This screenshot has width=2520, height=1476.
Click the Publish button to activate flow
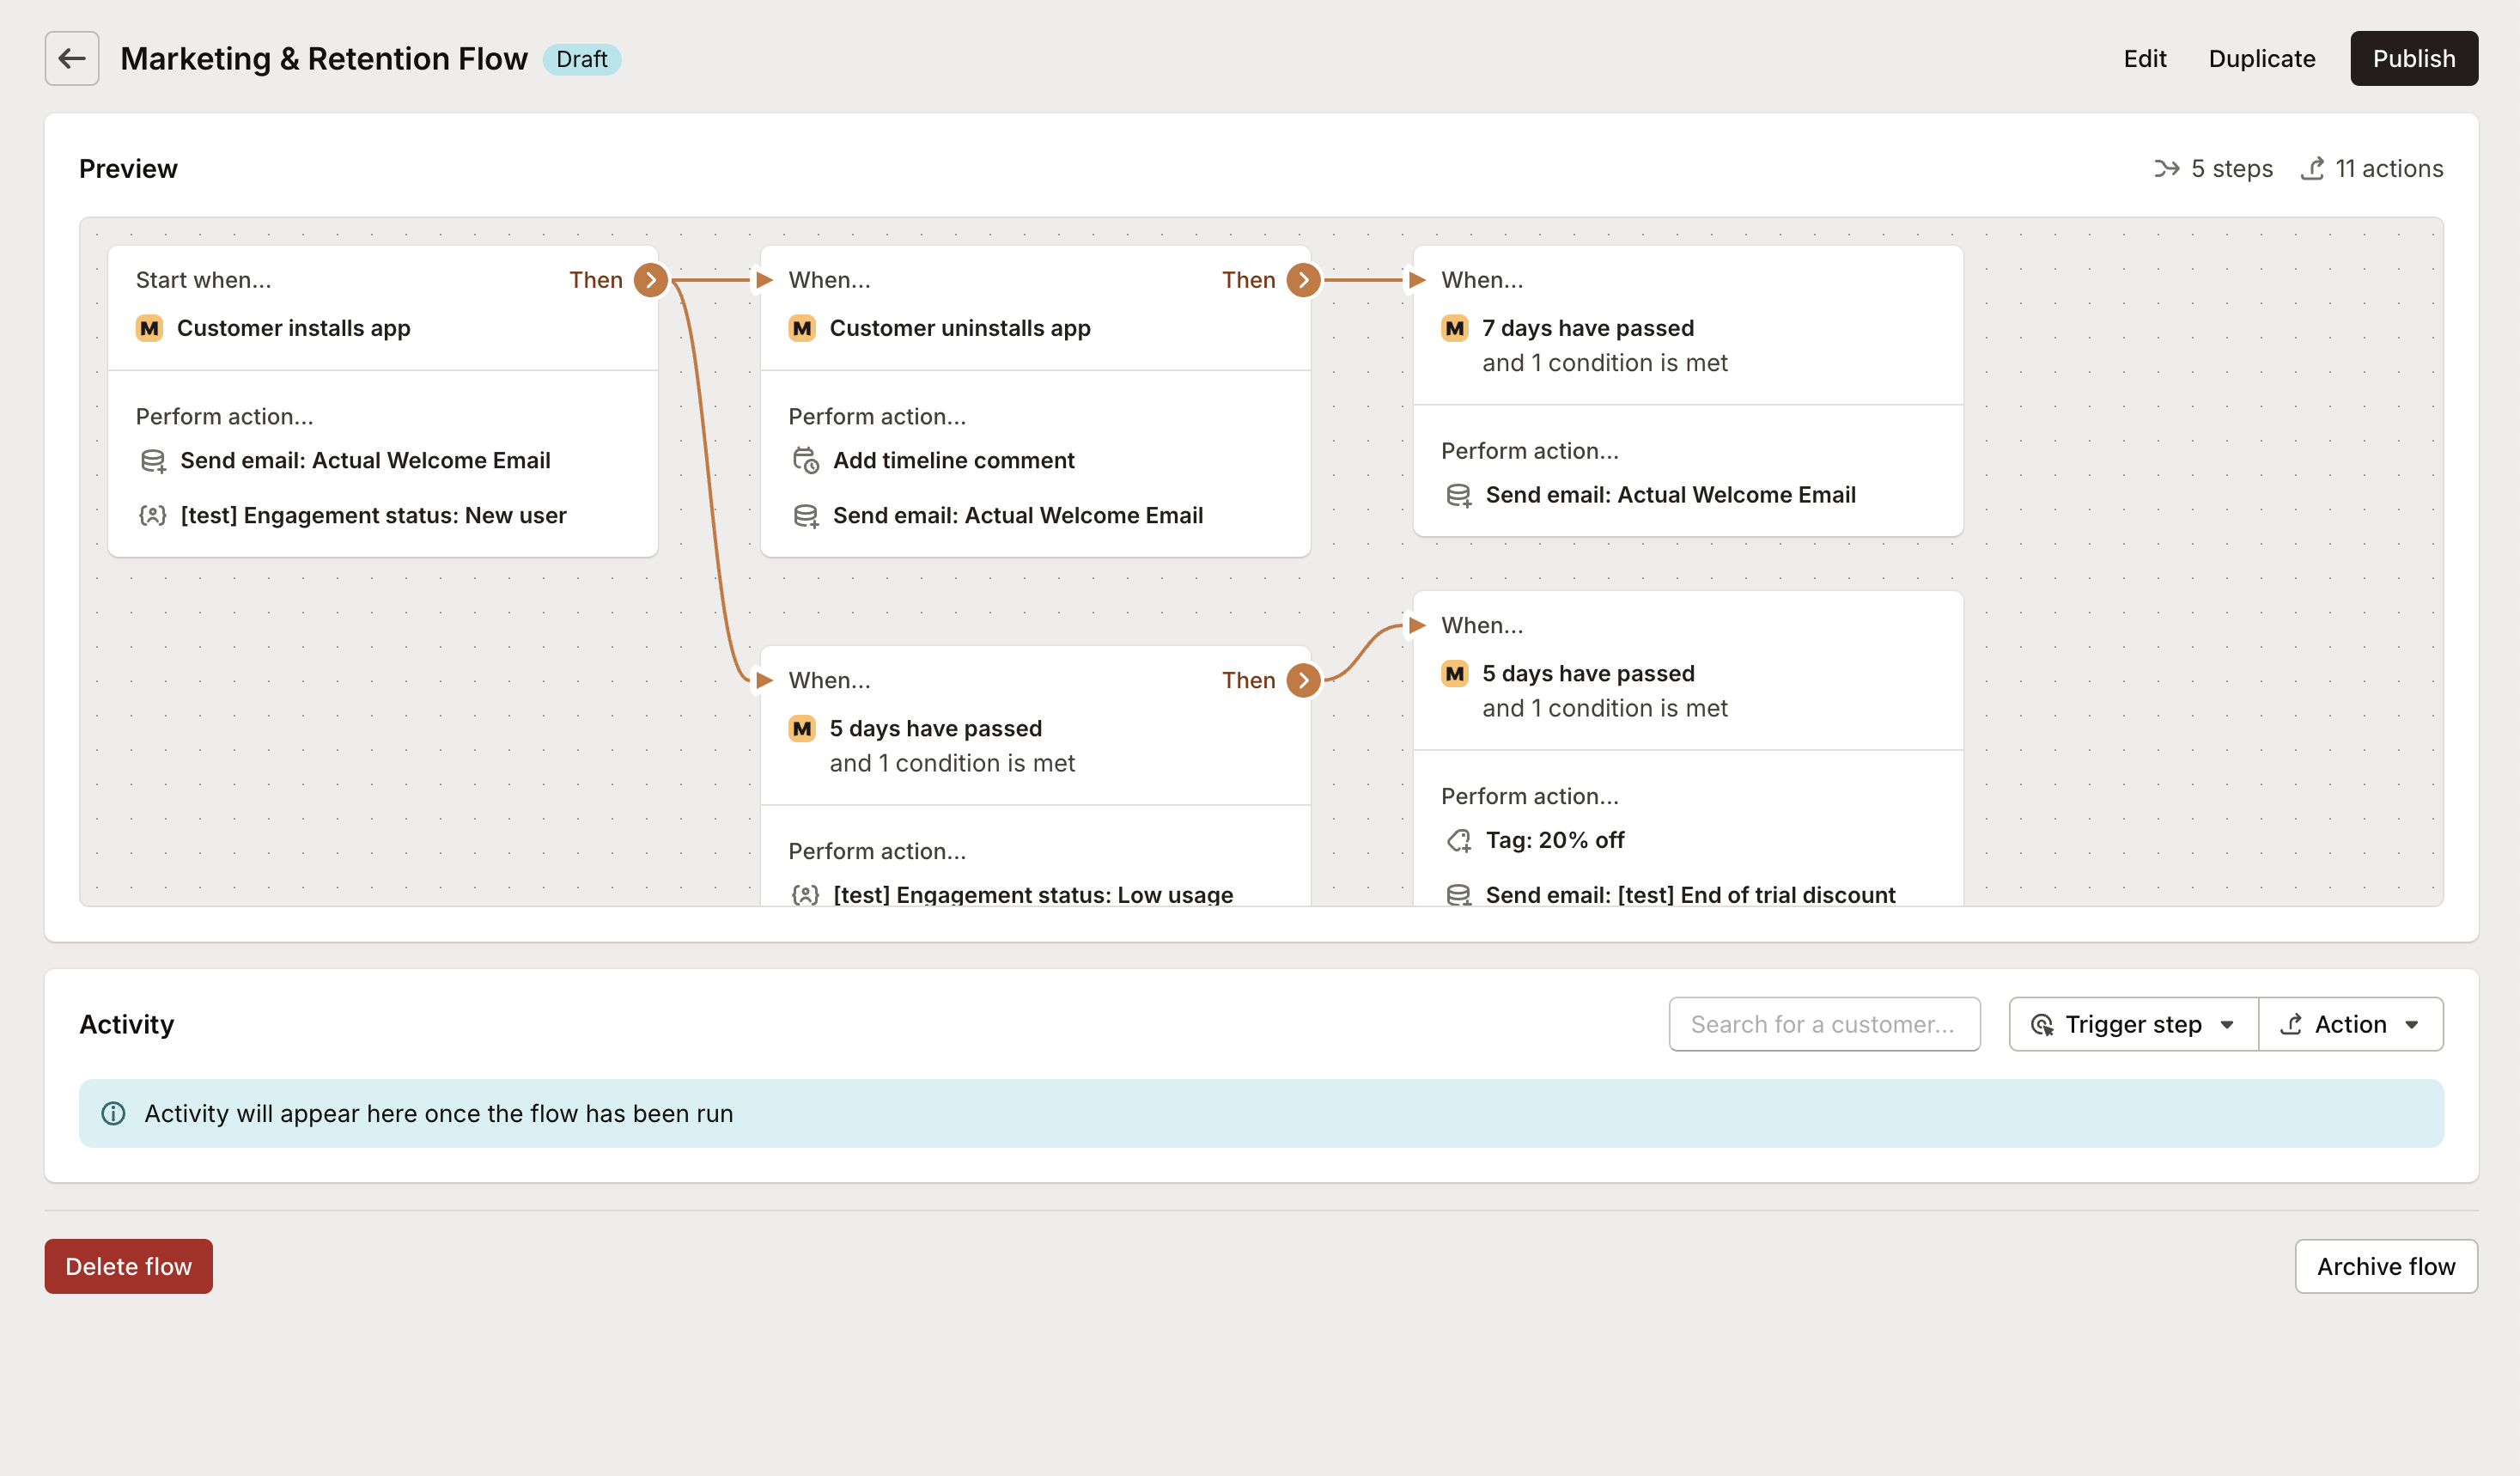[x=2413, y=58]
